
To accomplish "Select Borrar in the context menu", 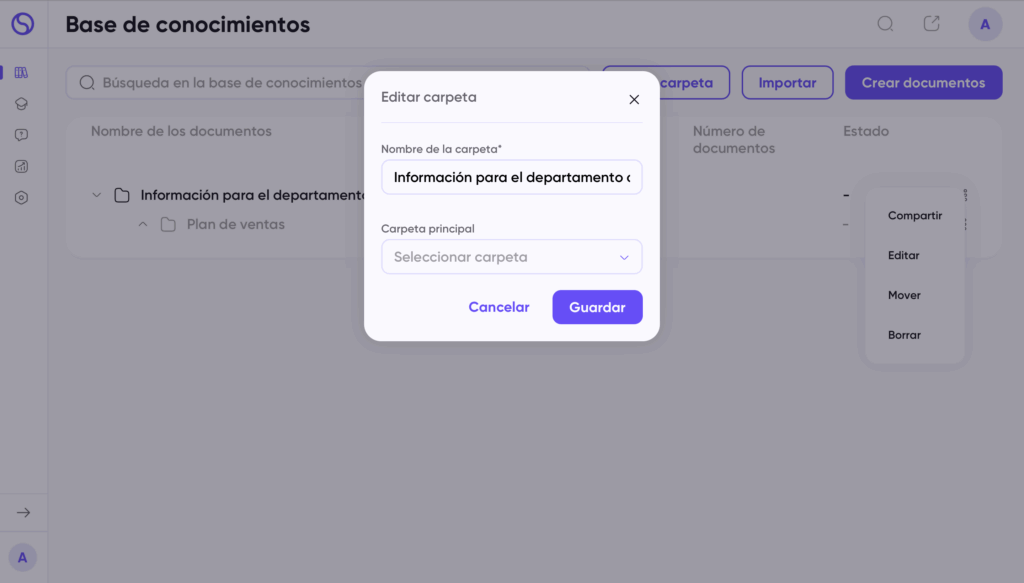I will pyautogui.click(x=904, y=335).
